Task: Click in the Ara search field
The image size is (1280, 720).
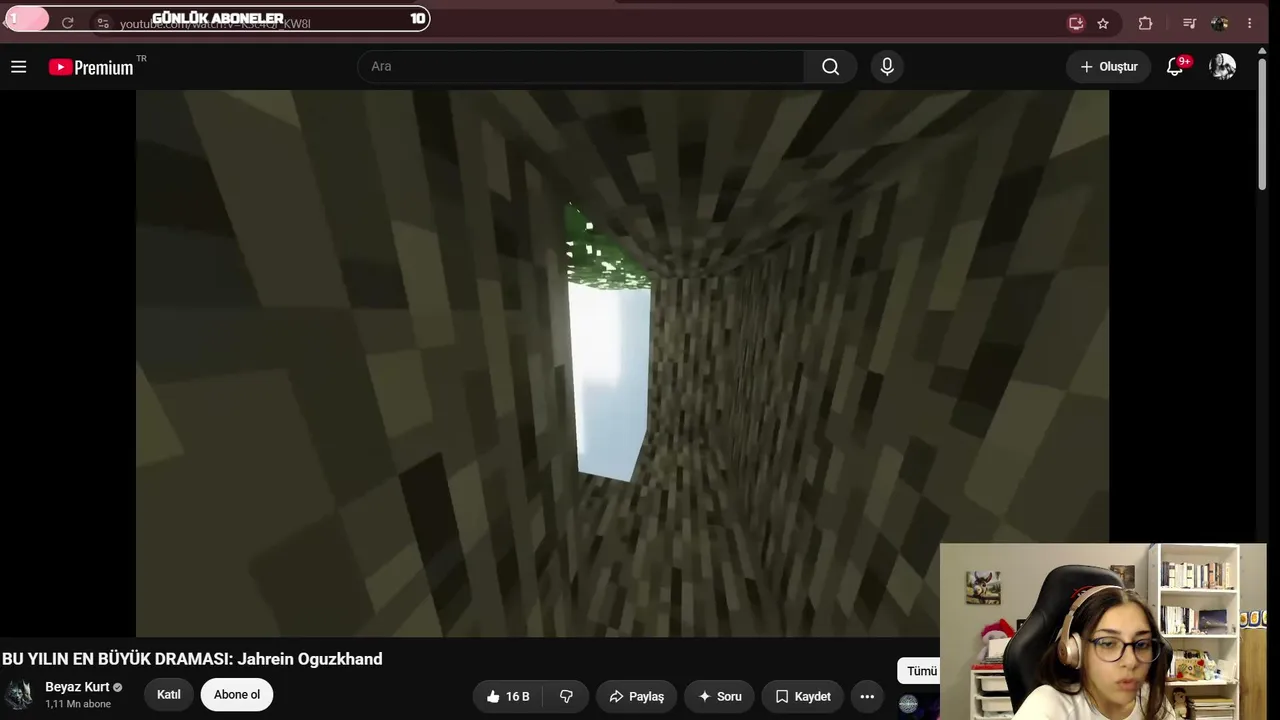Action: [580, 67]
